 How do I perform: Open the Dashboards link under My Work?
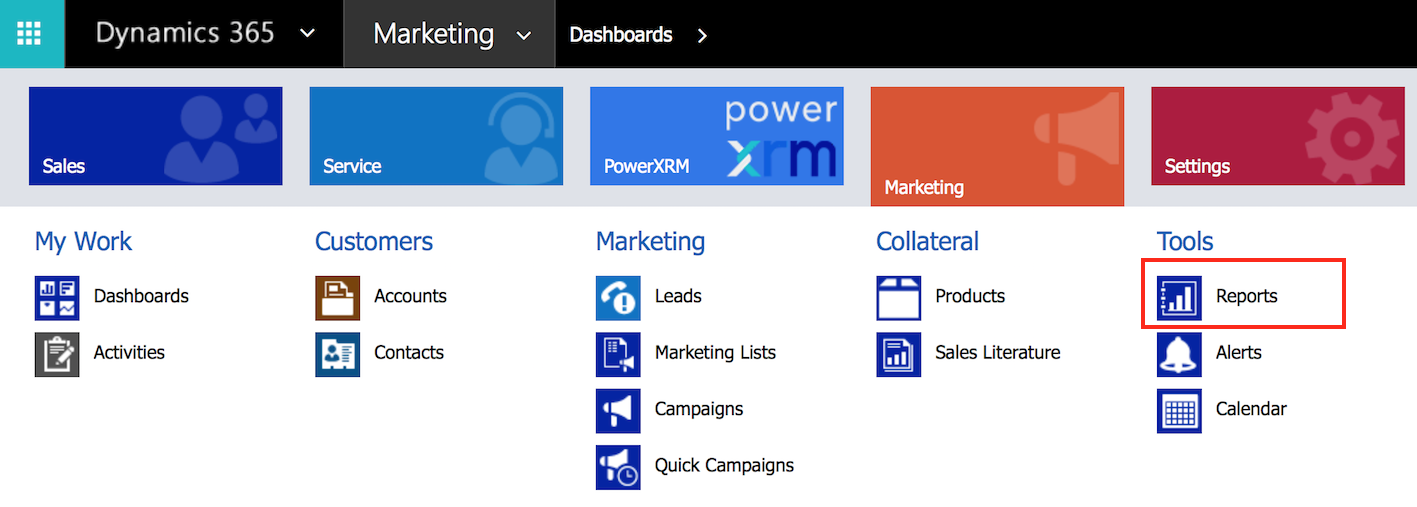coord(141,296)
